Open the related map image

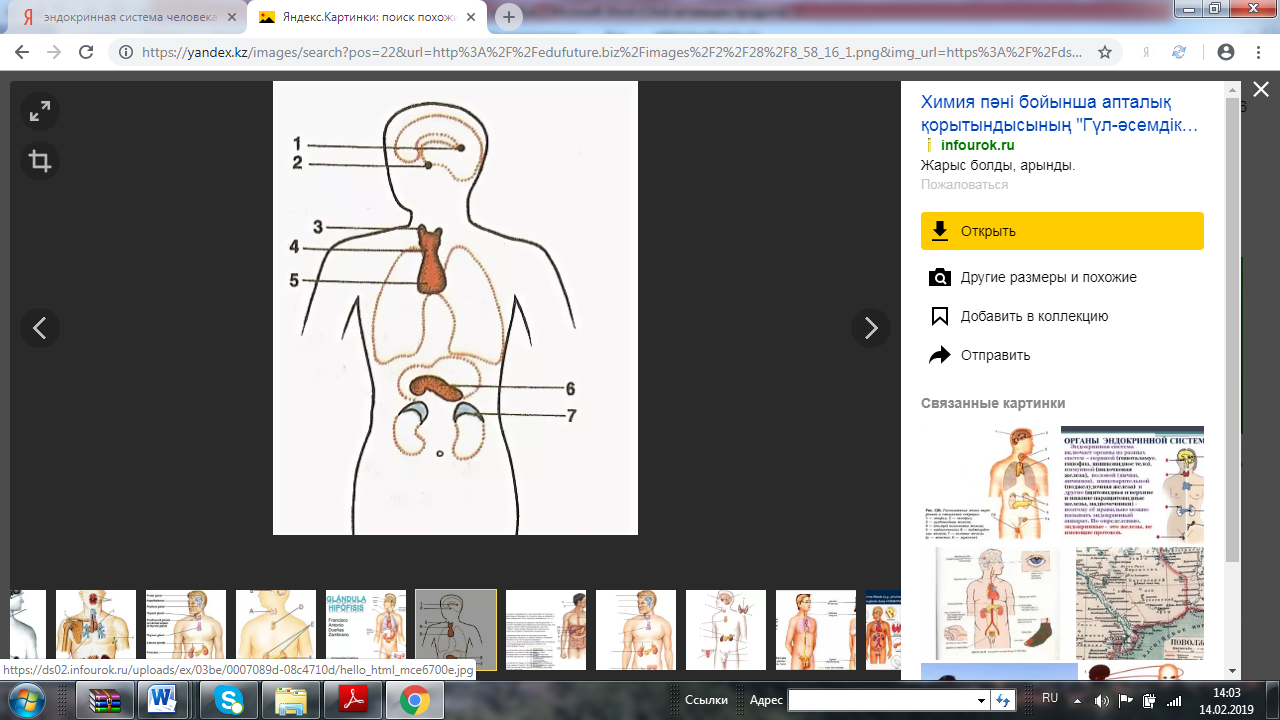click(x=1140, y=603)
